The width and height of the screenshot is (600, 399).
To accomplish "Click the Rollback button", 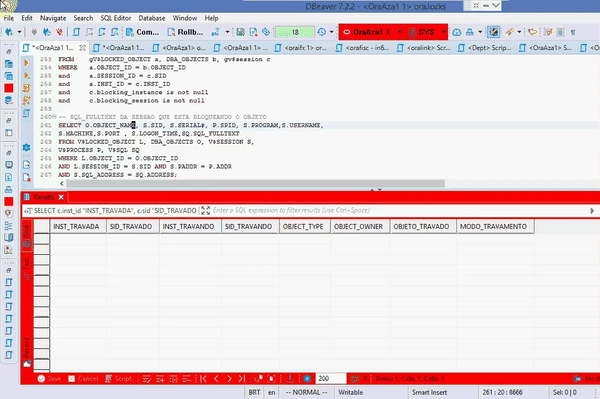I will click(x=185, y=32).
